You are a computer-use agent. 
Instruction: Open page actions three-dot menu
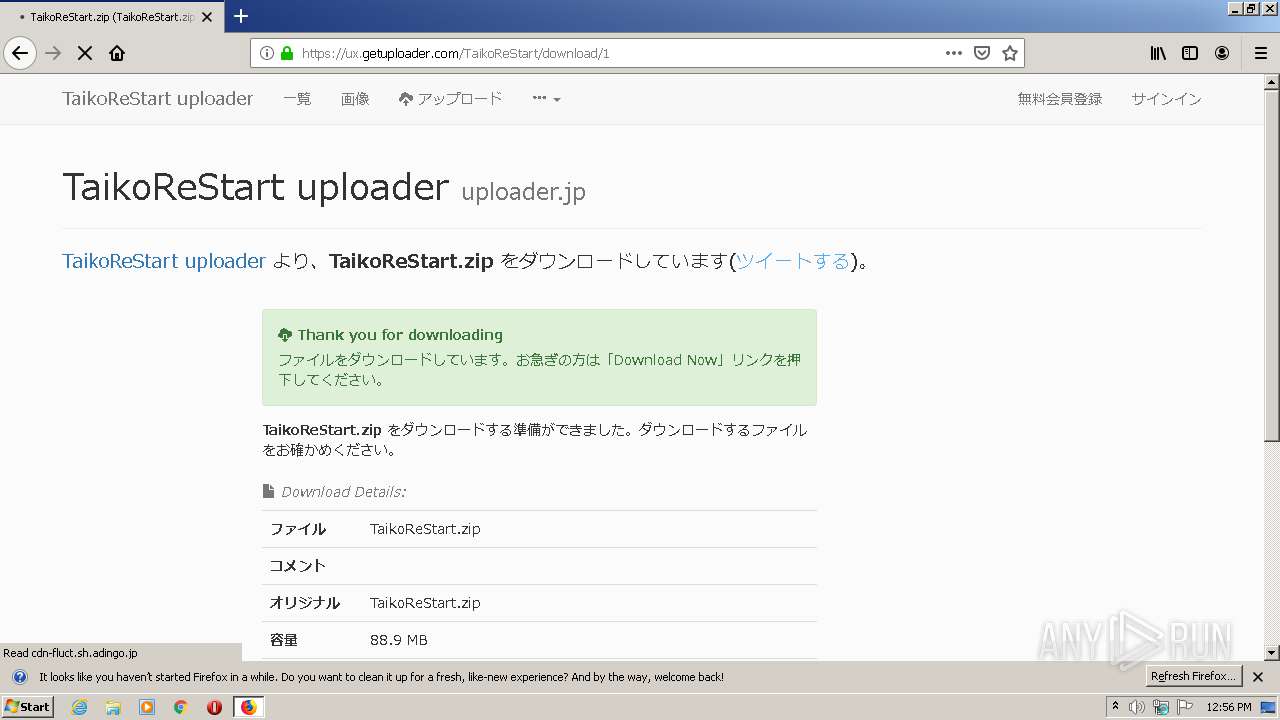(x=954, y=53)
